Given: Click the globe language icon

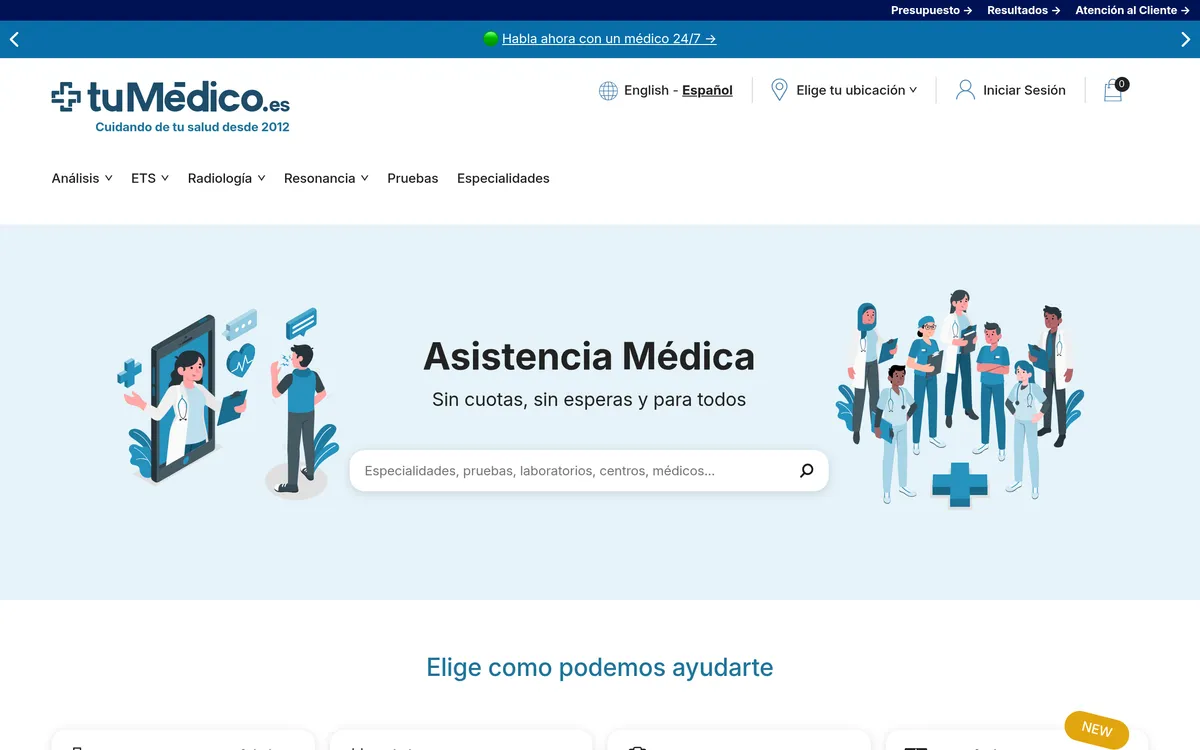Looking at the screenshot, I should pos(608,90).
